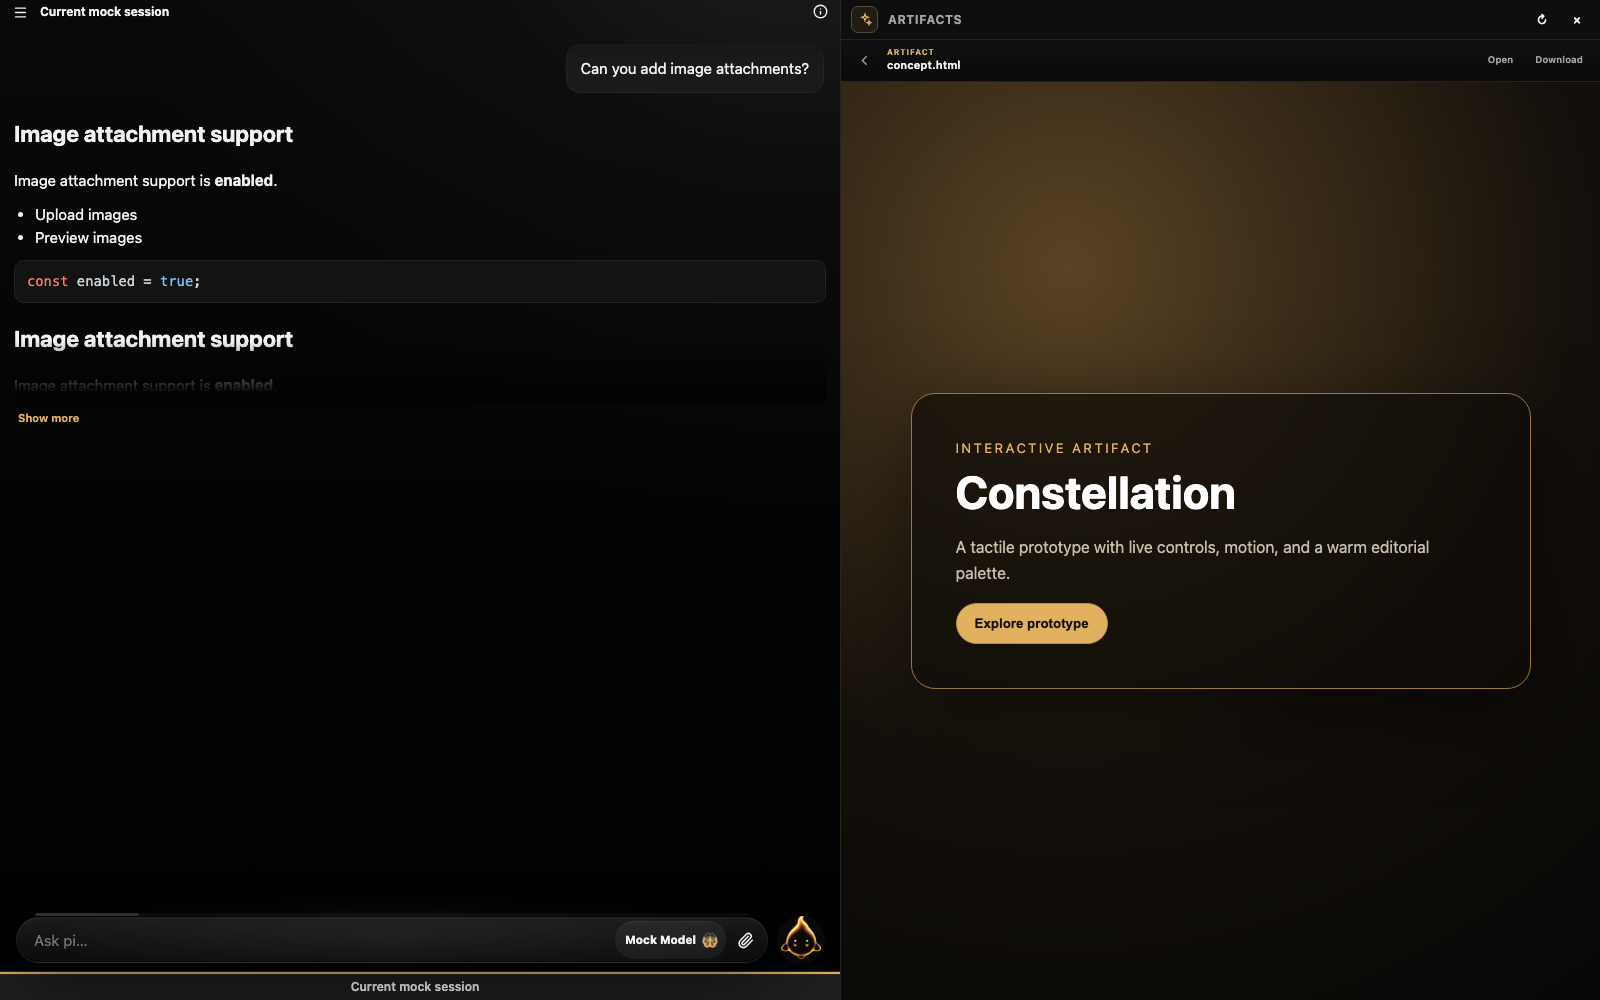Open the hamburger sidebar menu
Image resolution: width=1600 pixels, height=1000 pixels.
point(20,12)
